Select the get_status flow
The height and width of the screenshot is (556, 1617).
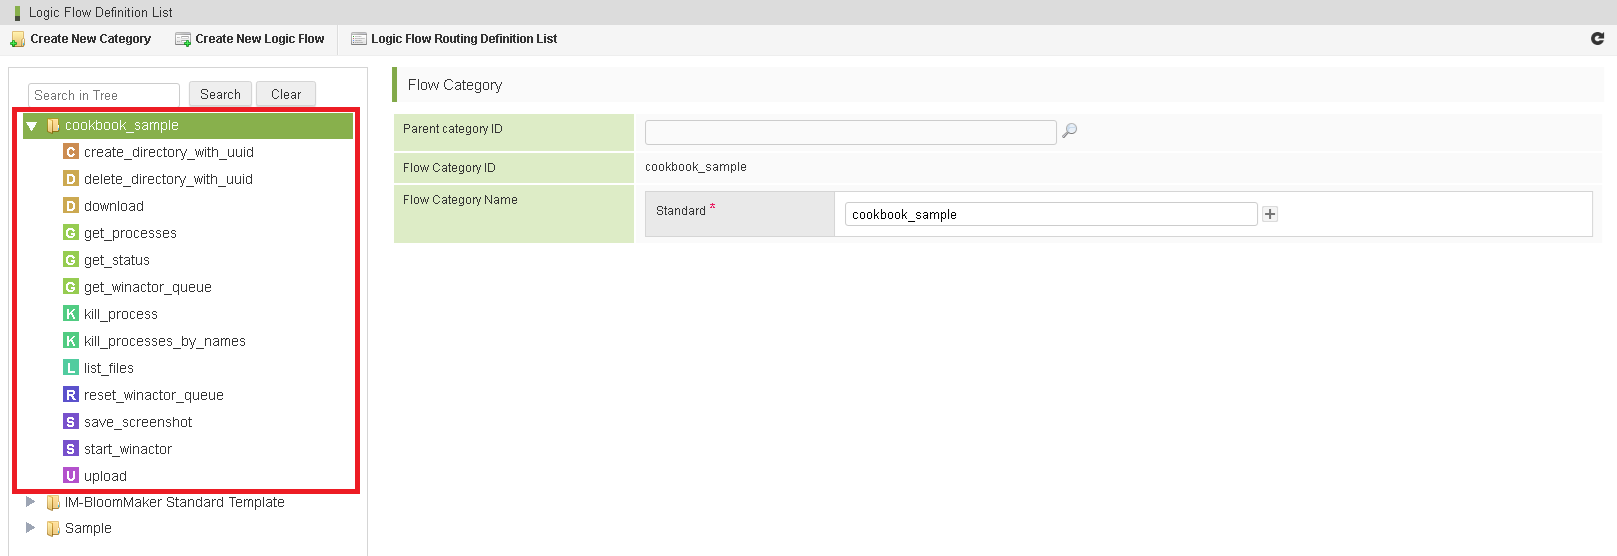point(117,260)
